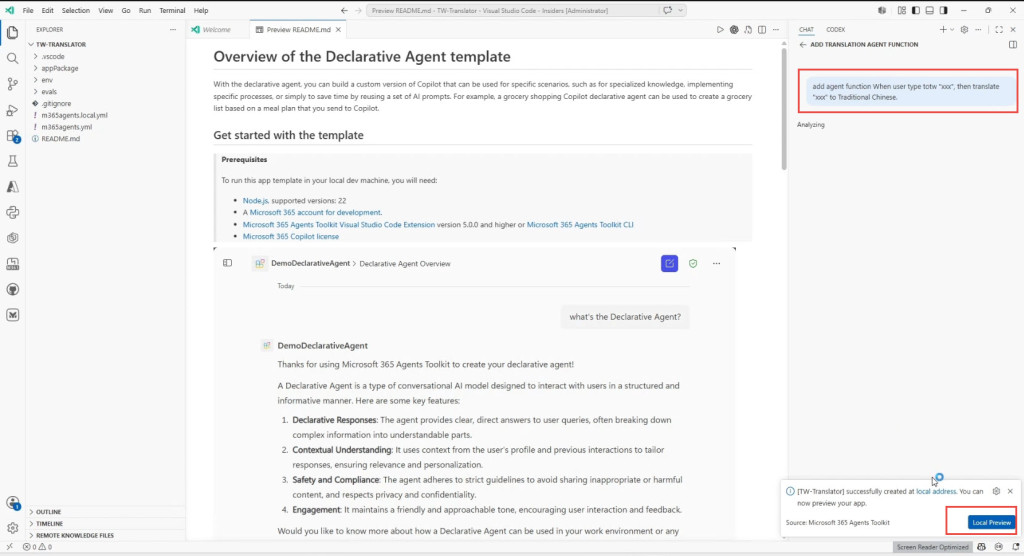This screenshot has height=556, width=1024.
Task: Open the Accounts icon in activity bar
Action: [x=12, y=502]
